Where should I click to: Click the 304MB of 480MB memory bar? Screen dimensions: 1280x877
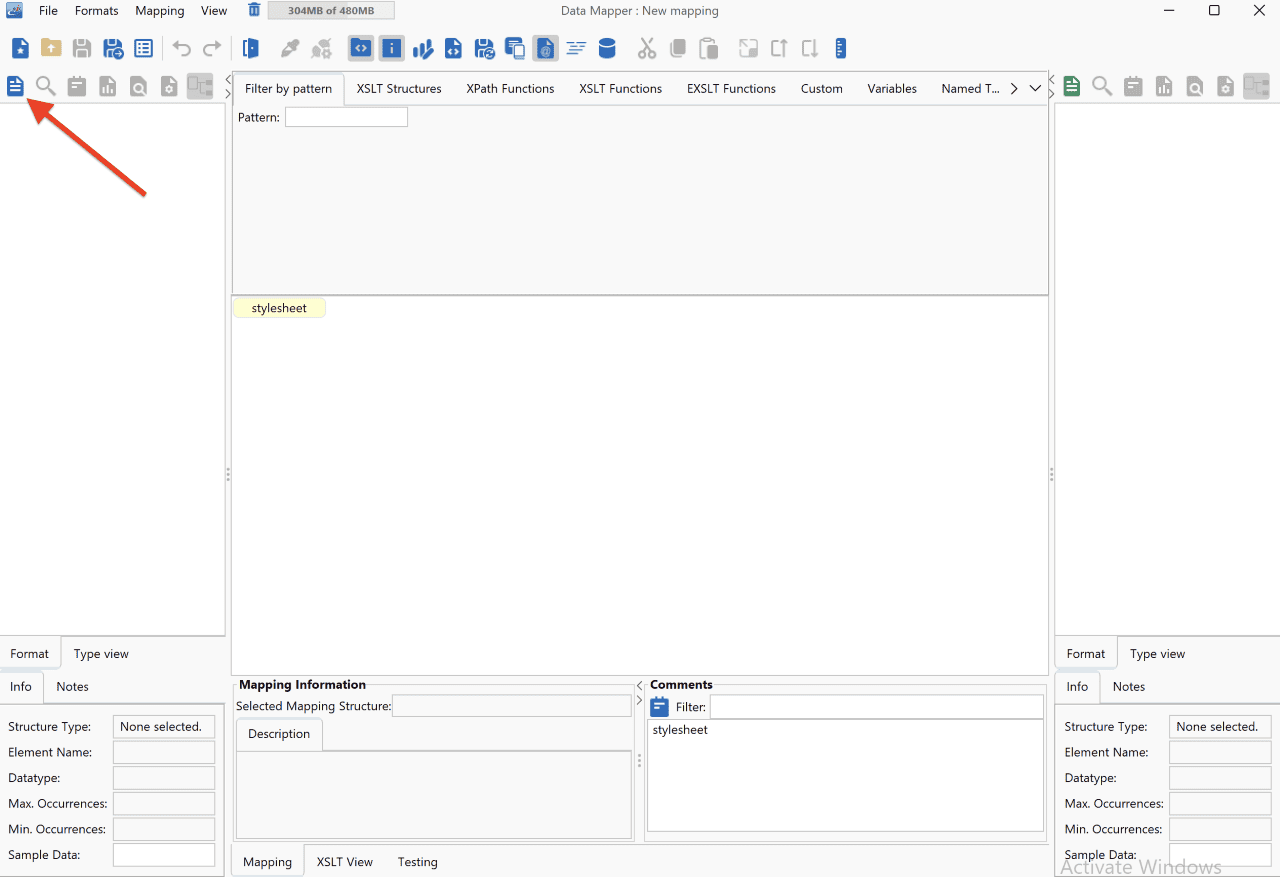[331, 11]
